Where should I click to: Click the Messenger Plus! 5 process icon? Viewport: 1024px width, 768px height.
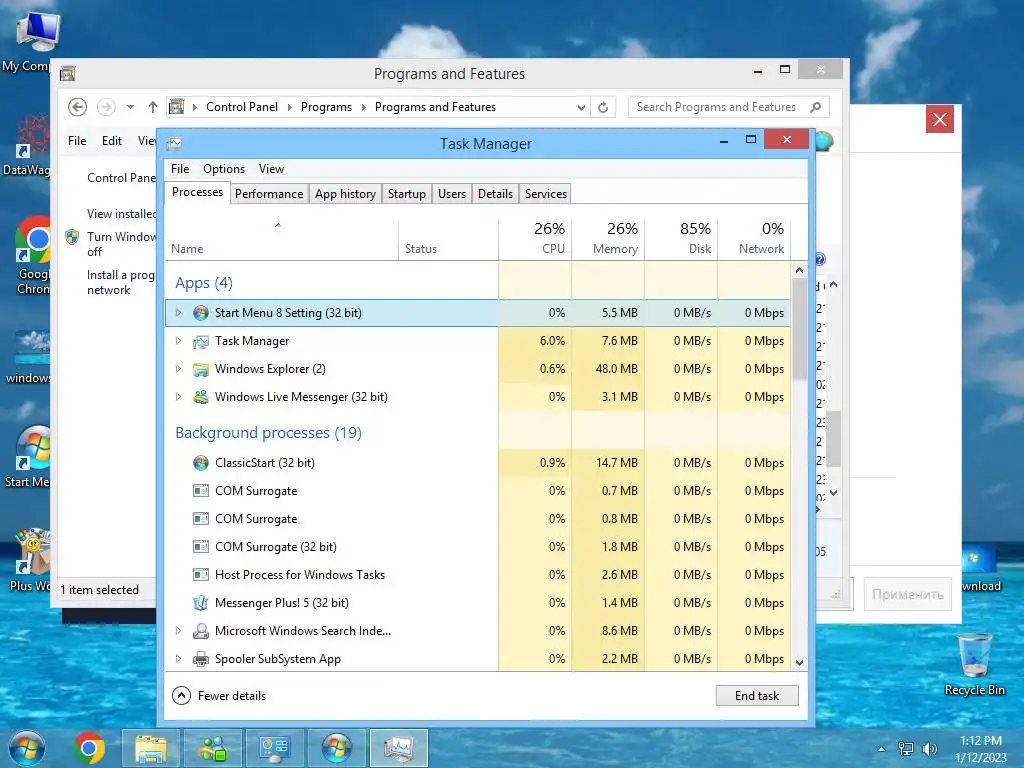click(x=200, y=603)
